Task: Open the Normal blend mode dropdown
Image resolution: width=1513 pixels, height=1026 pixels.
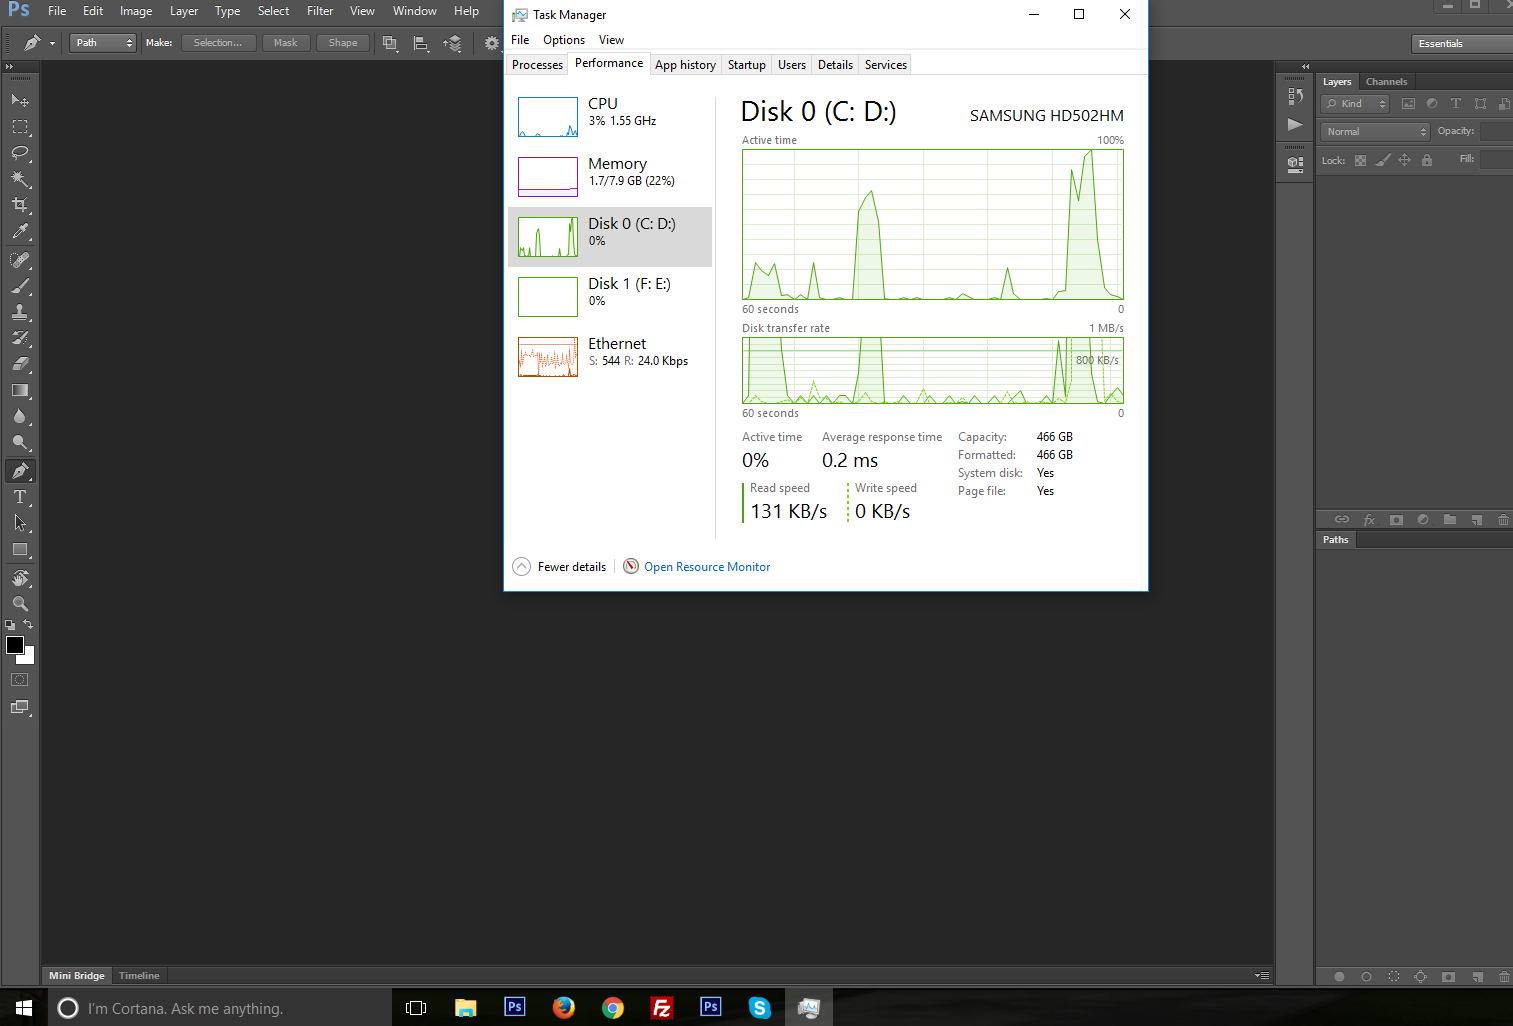Action: point(1376,132)
